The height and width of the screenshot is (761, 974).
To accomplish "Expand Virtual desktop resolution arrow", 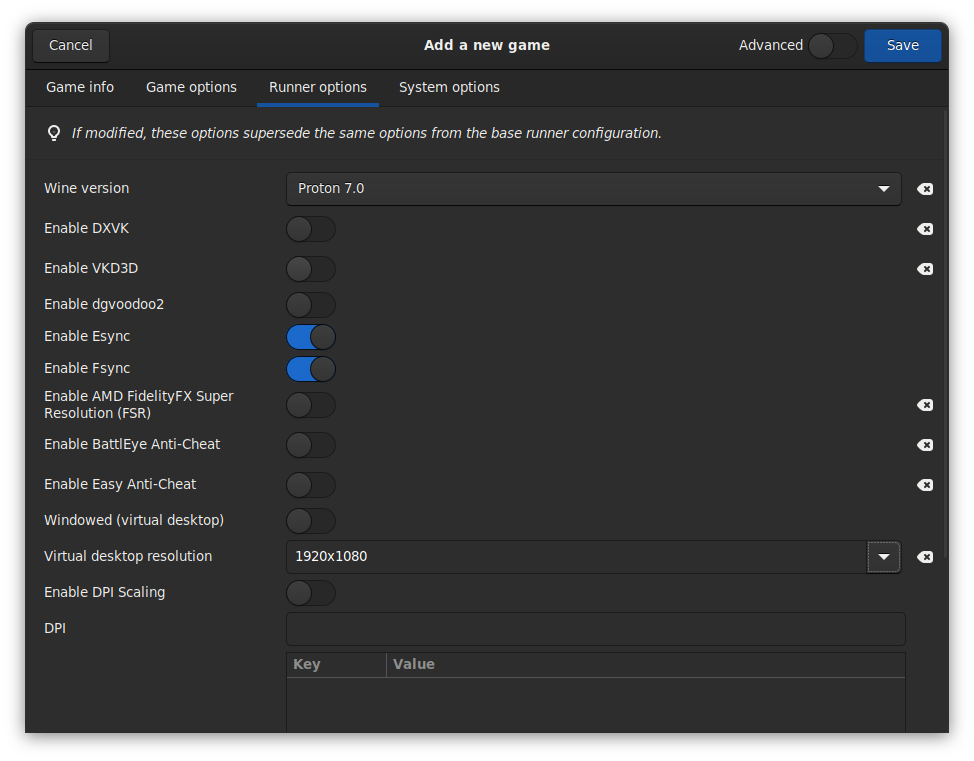I will [x=884, y=557].
